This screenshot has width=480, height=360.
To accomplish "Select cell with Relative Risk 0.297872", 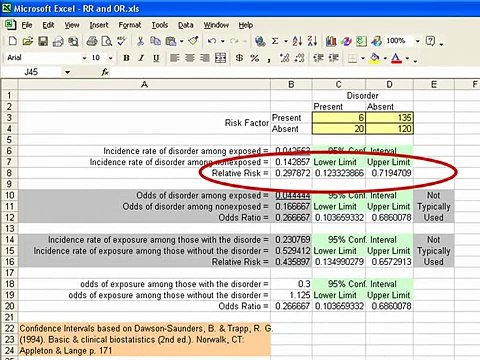I will coord(291,173).
